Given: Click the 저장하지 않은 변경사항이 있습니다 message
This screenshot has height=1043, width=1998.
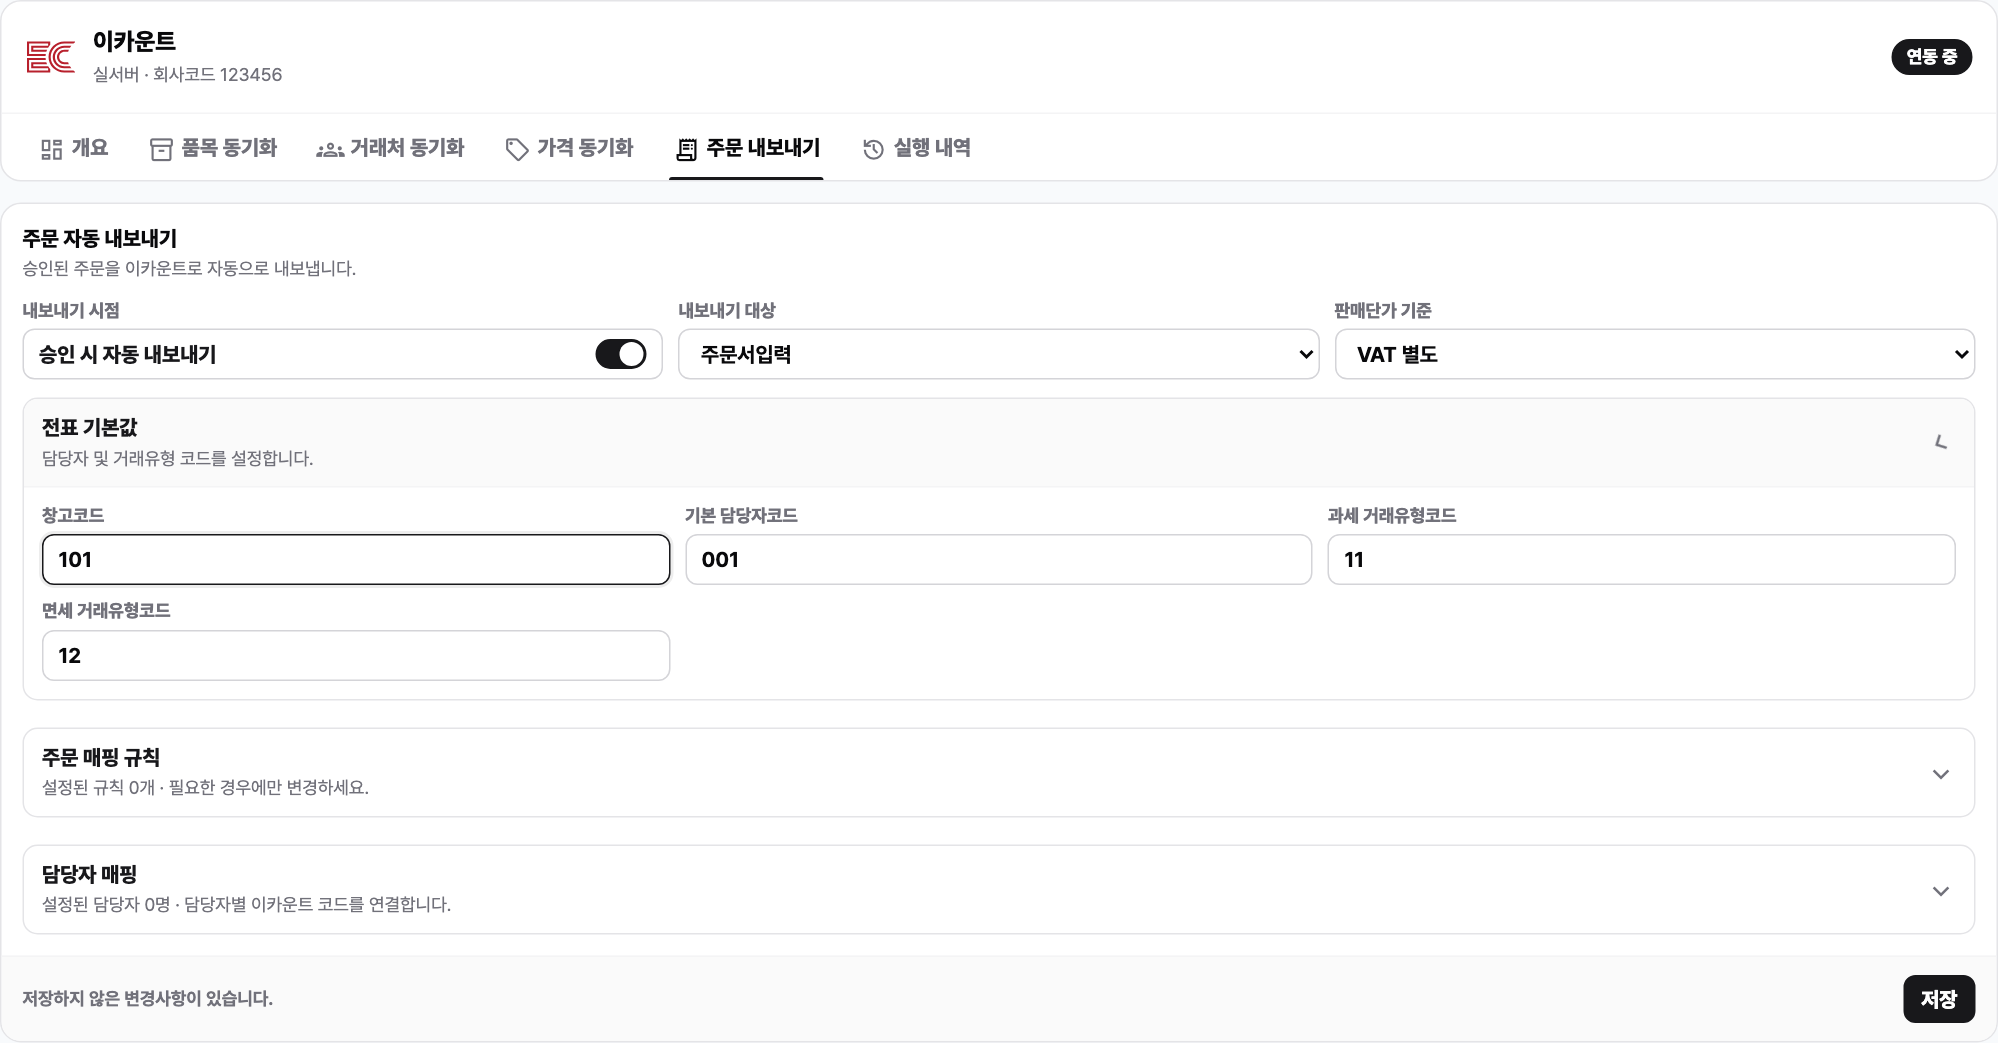Looking at the screenshot, I should click(147, 998).
